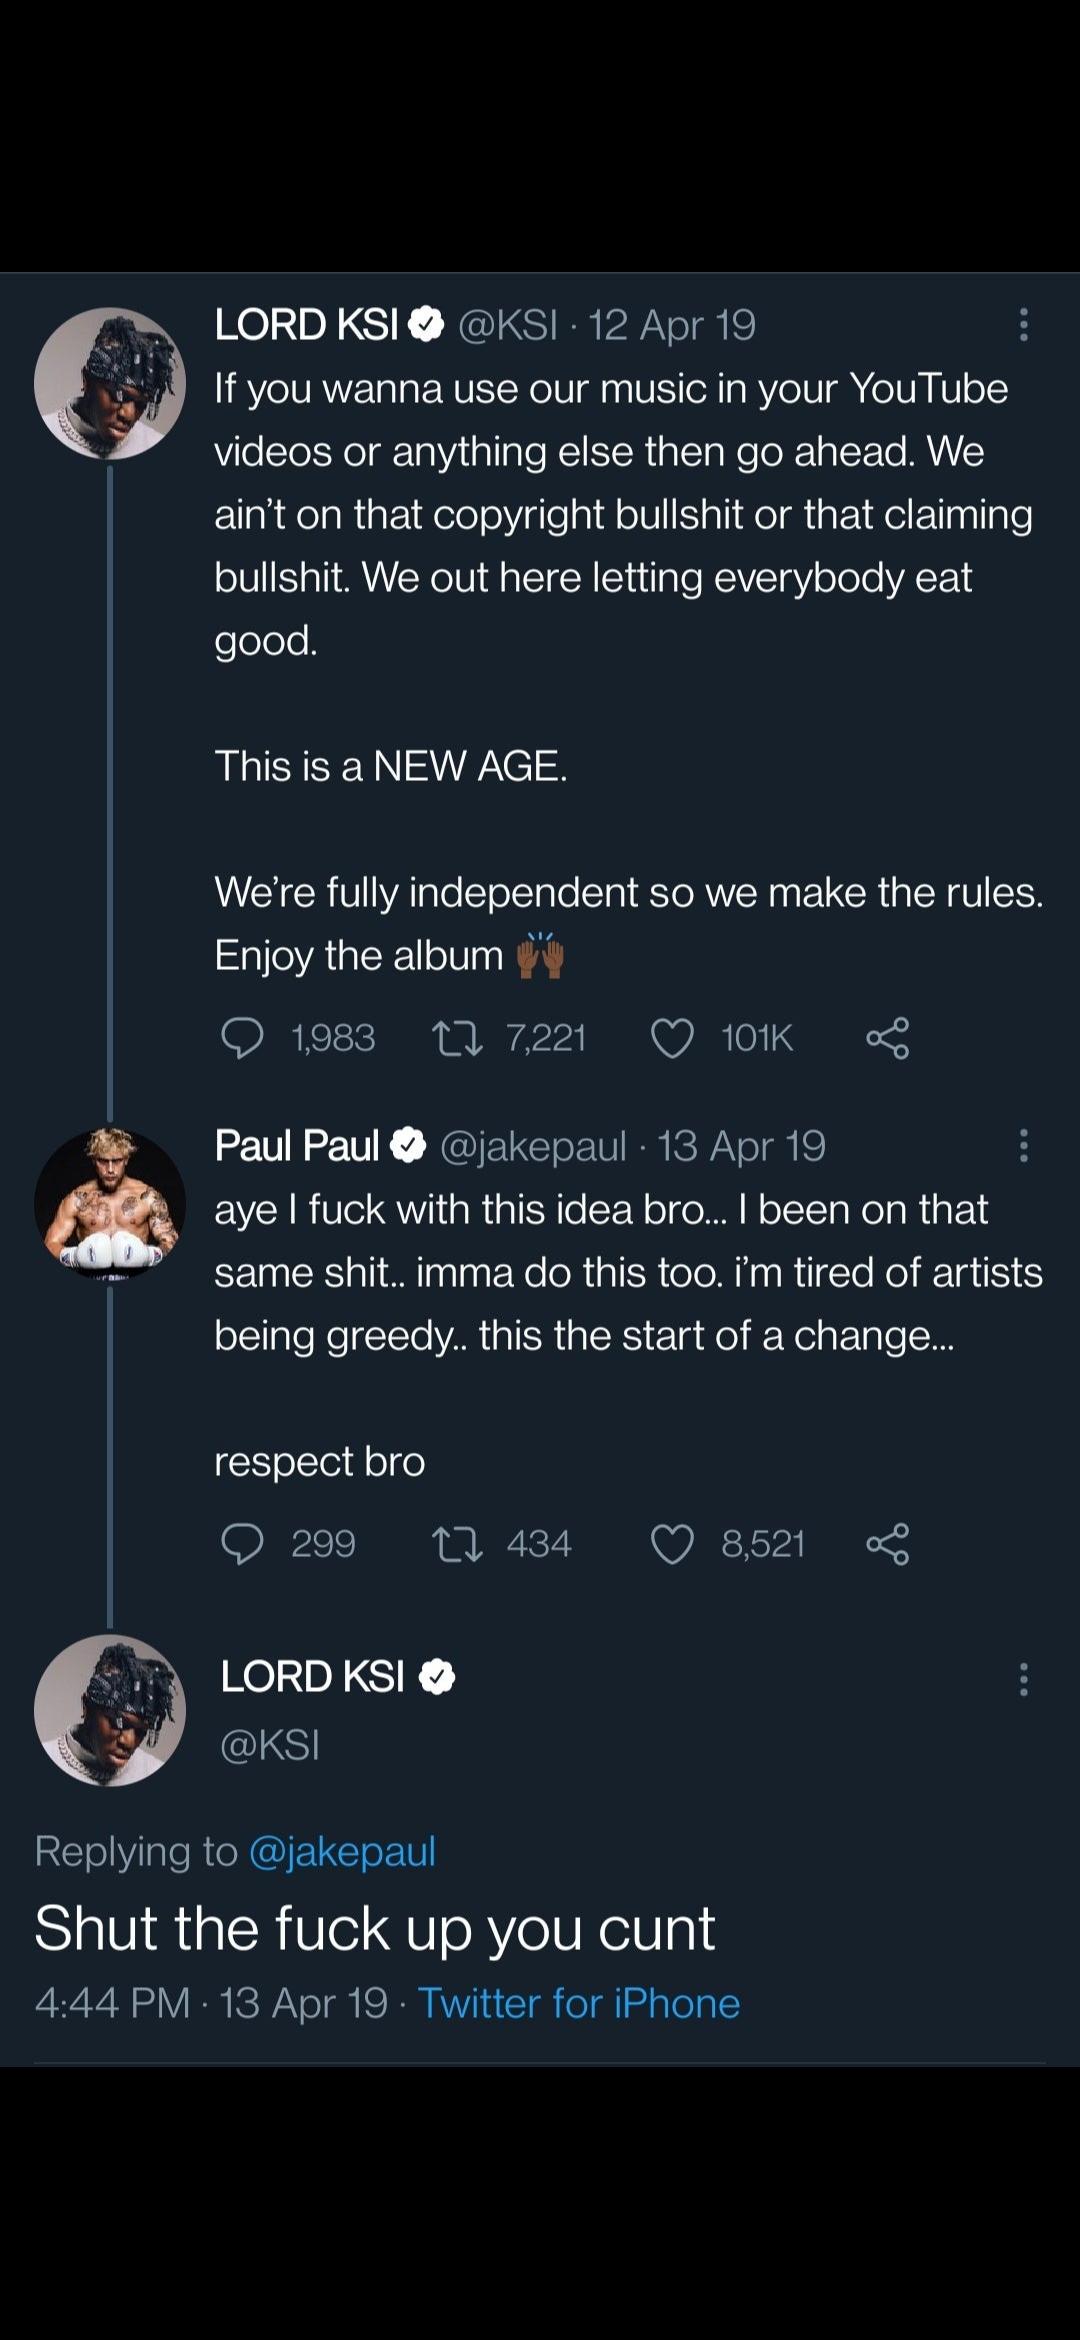This screenshot has width=1080, height=2340.
Task: Open the three-dot menu on Jake Paul's tweet
Action: 1022,1146
